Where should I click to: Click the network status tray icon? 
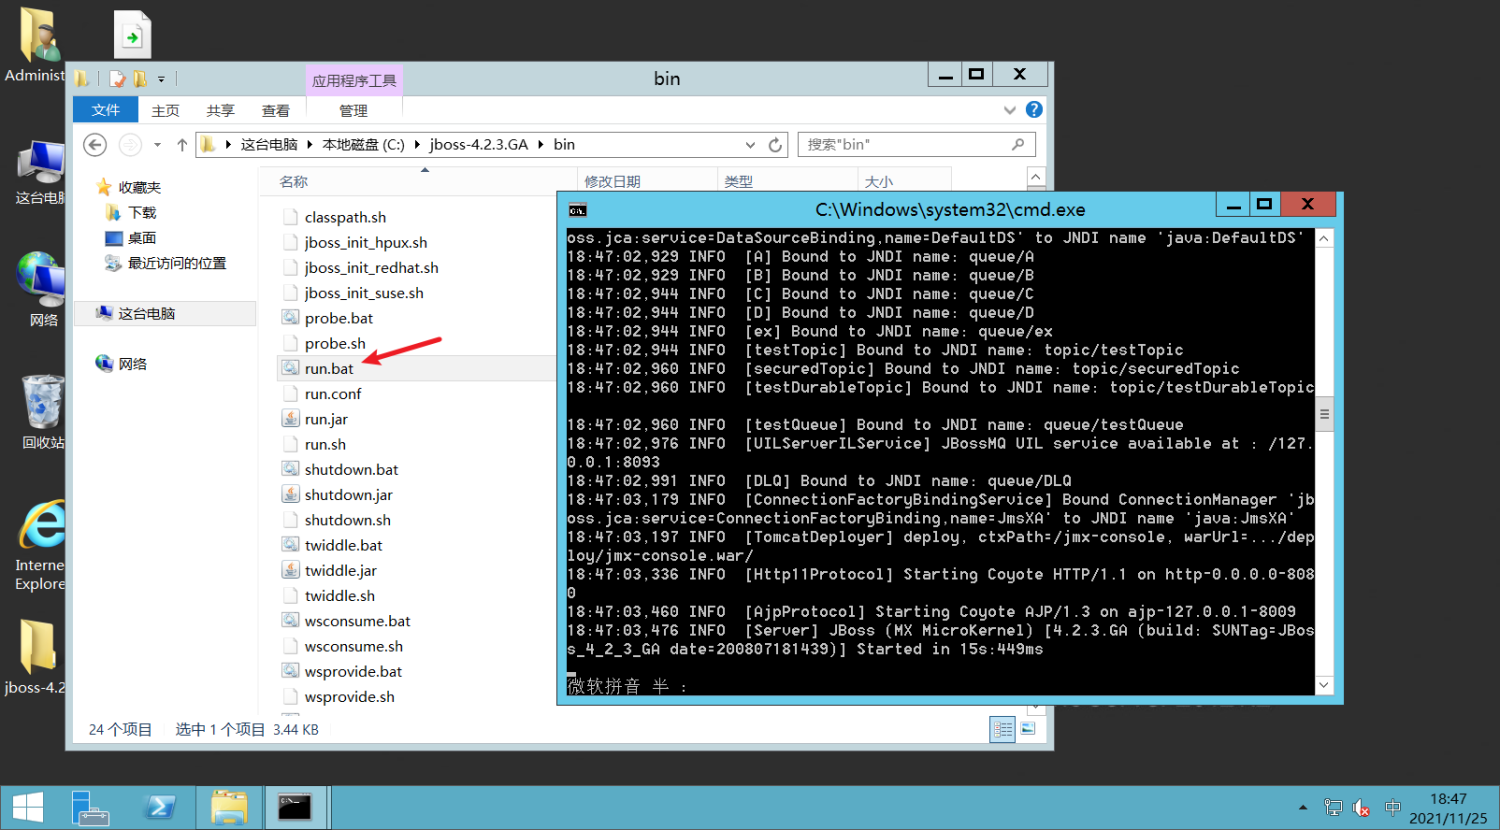pyautogui.click(x=1333, y=807)
